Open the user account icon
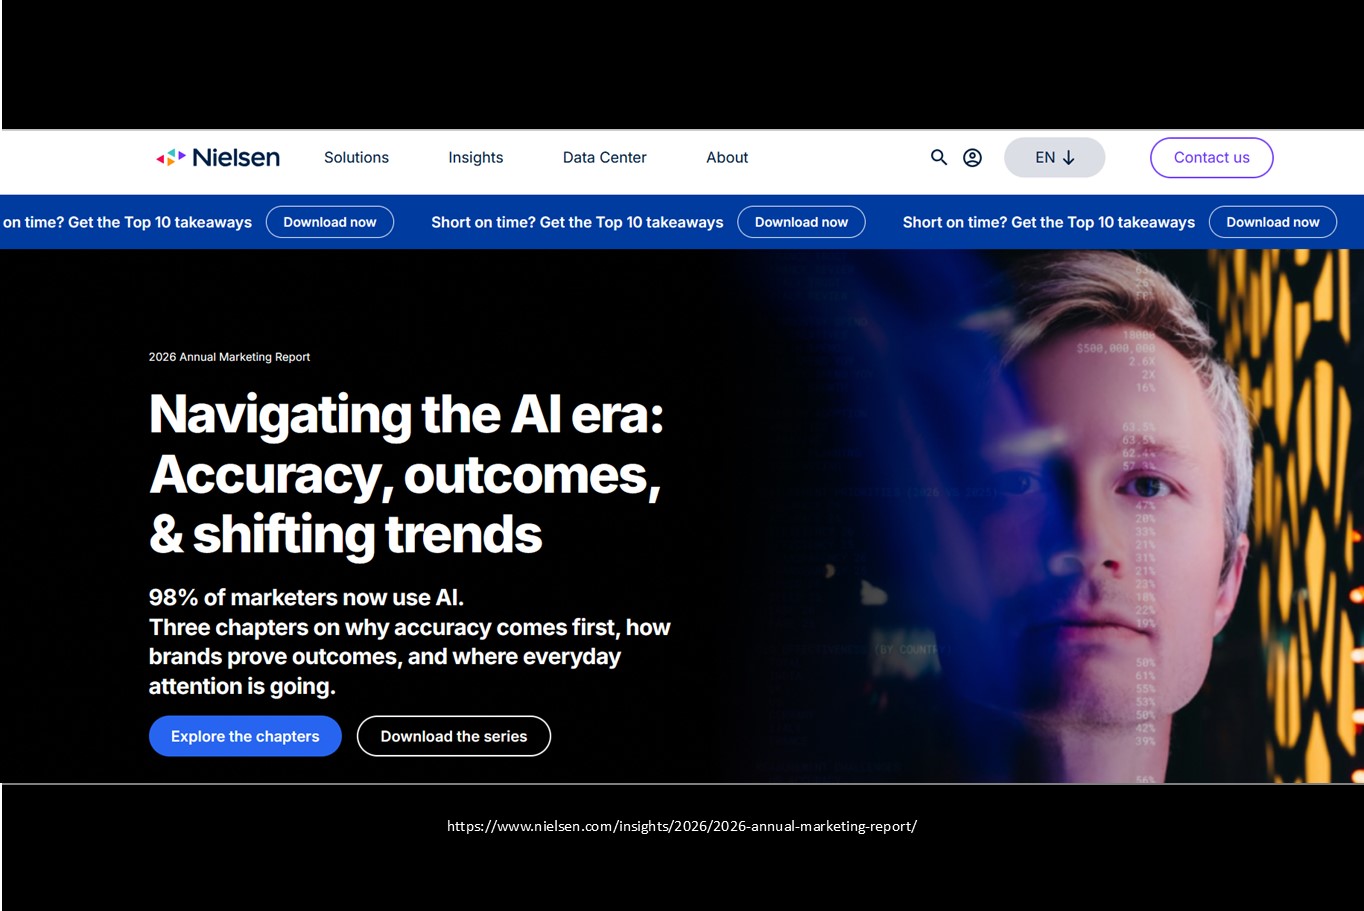Viewport: 1364px width, 911px height. point(972,157)
